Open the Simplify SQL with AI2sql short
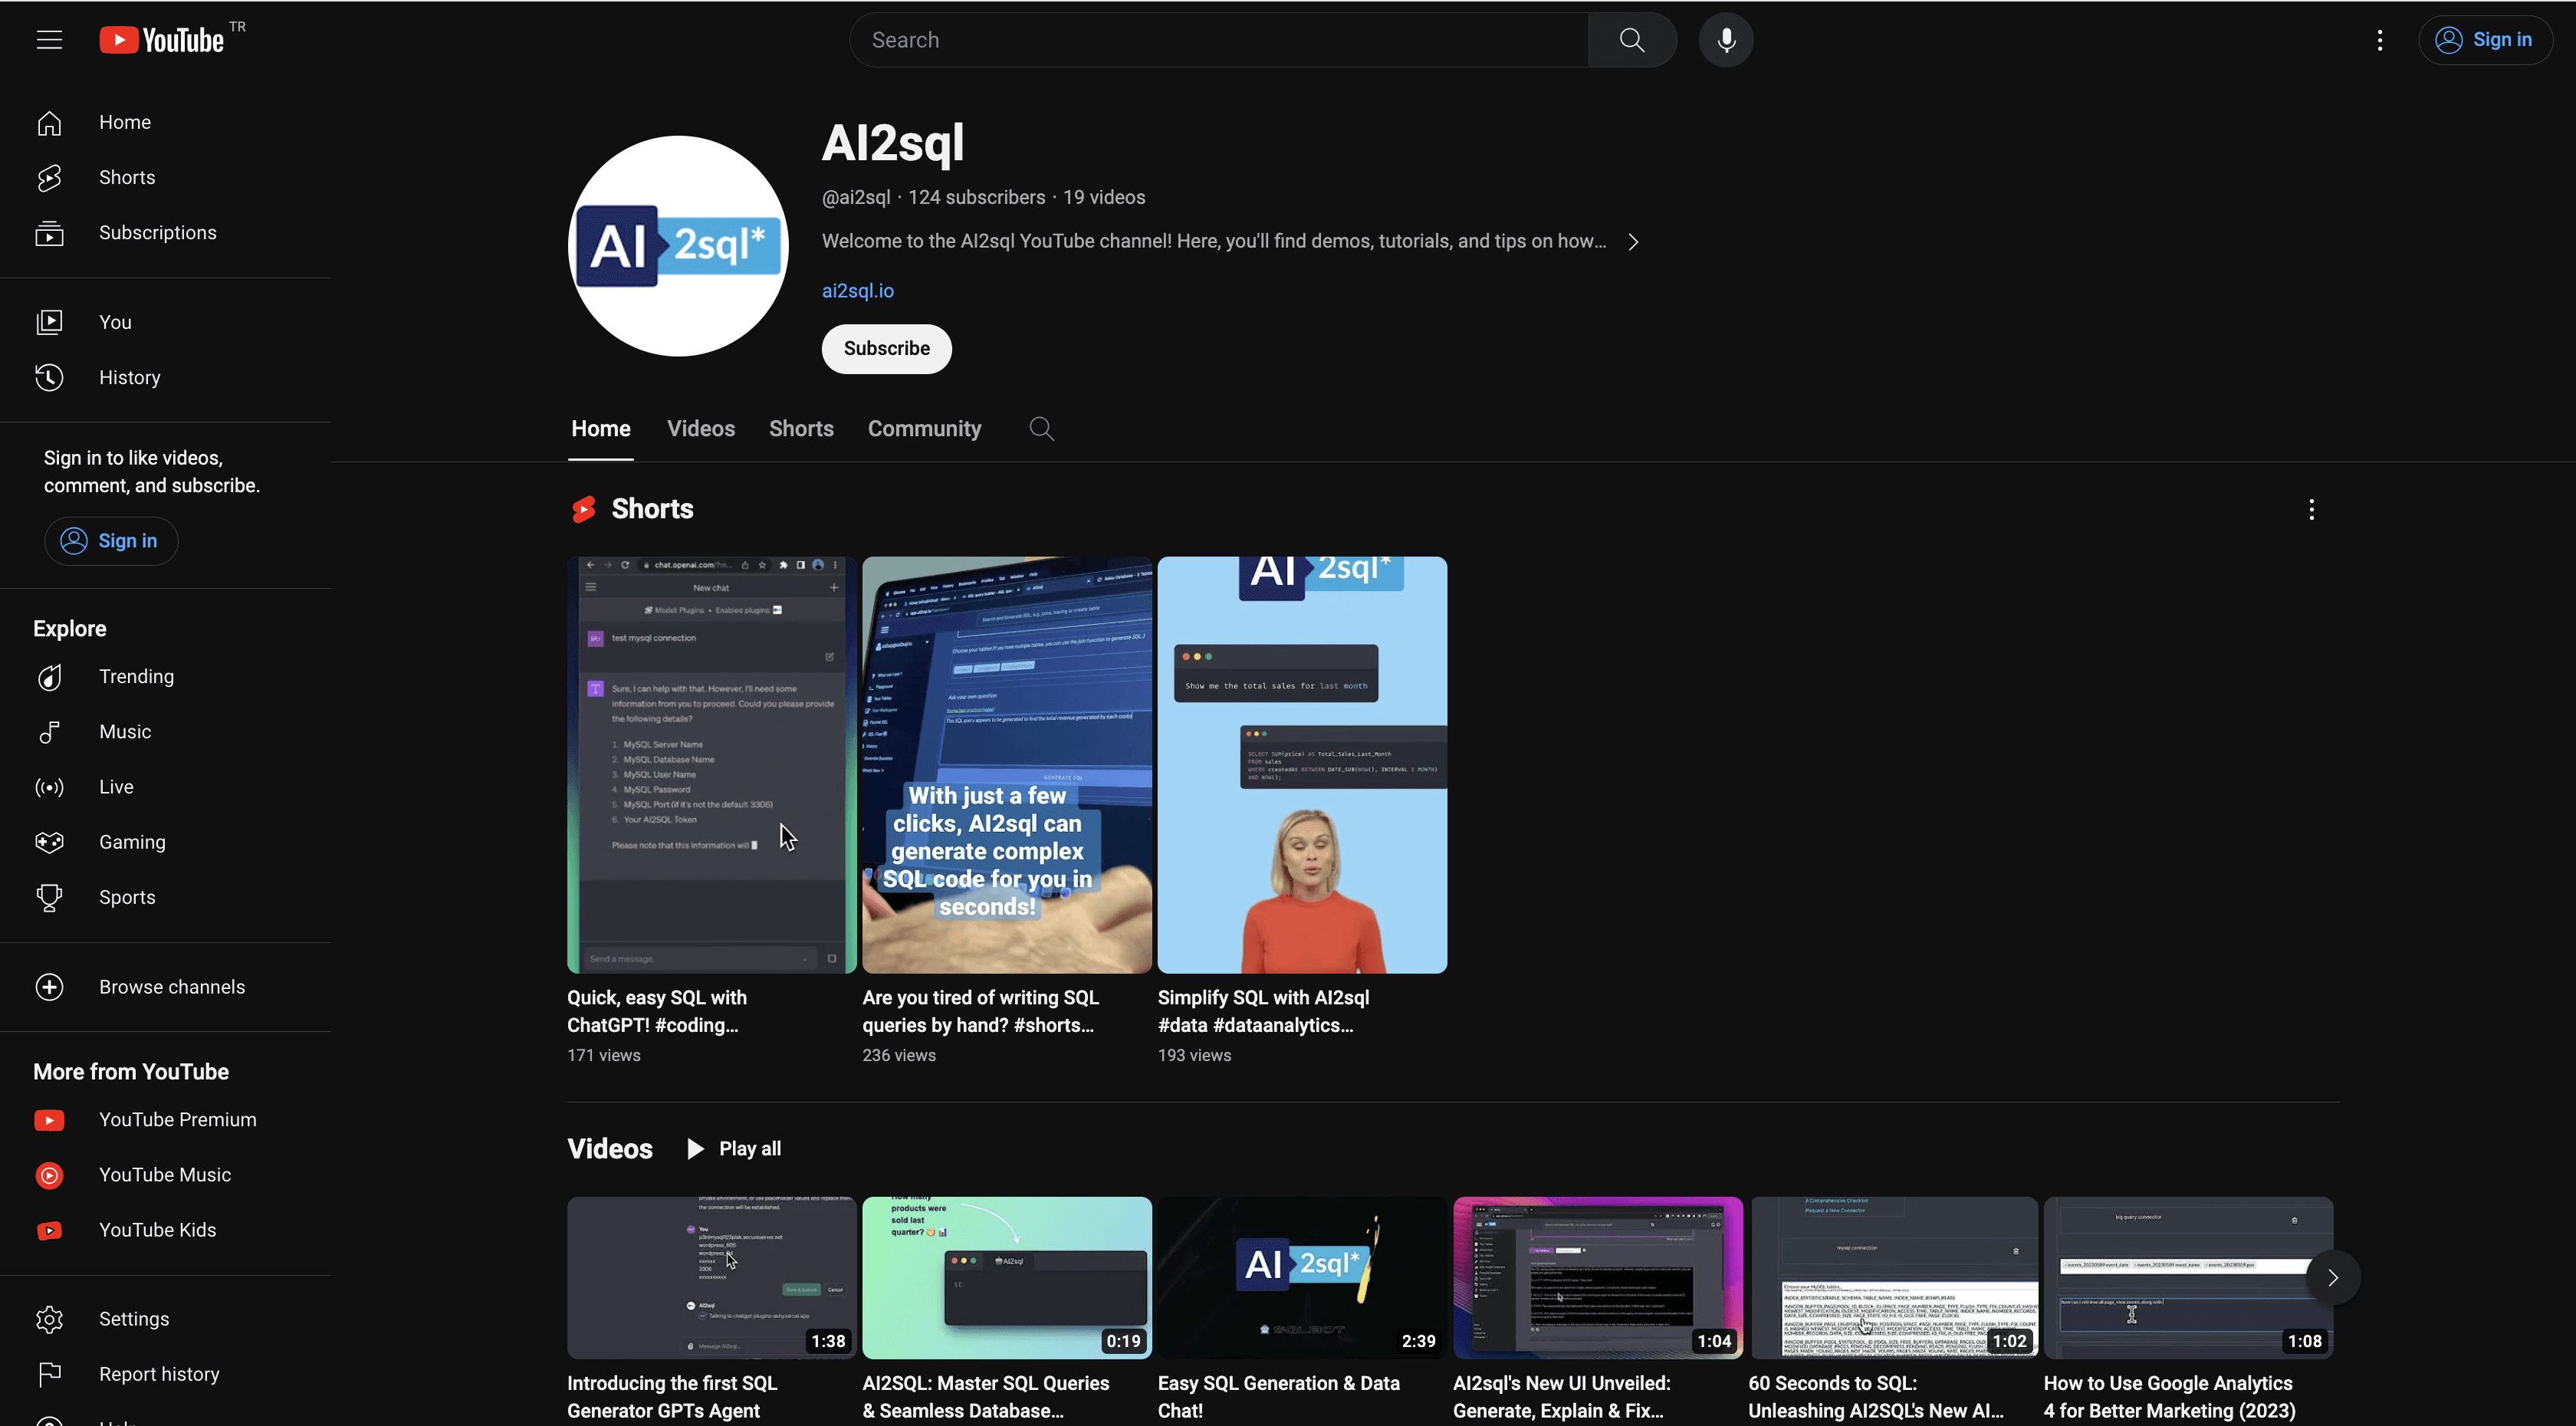 (x=1302, y=765)
